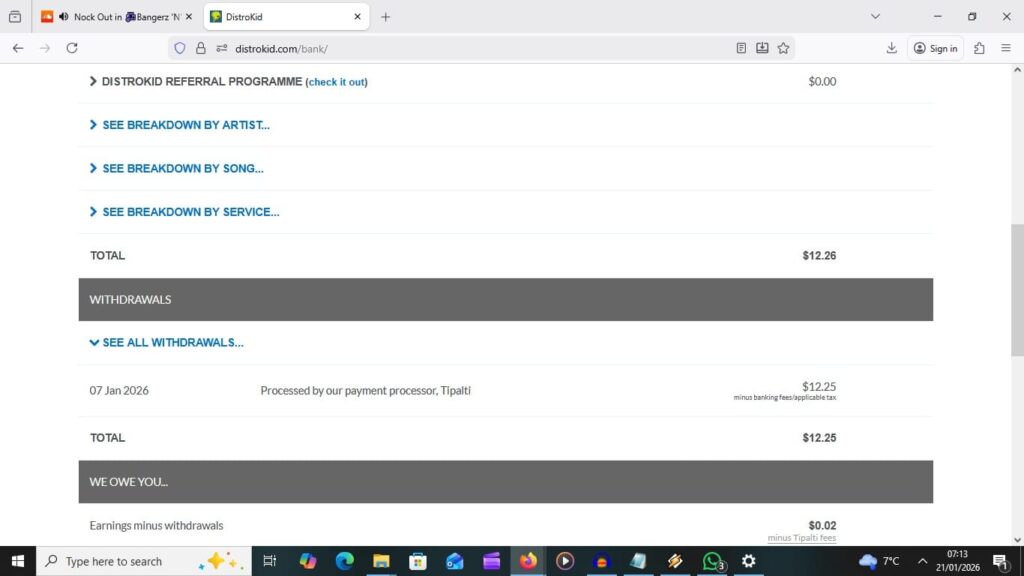
Task: Go back to the previous page
Action: 18,48
